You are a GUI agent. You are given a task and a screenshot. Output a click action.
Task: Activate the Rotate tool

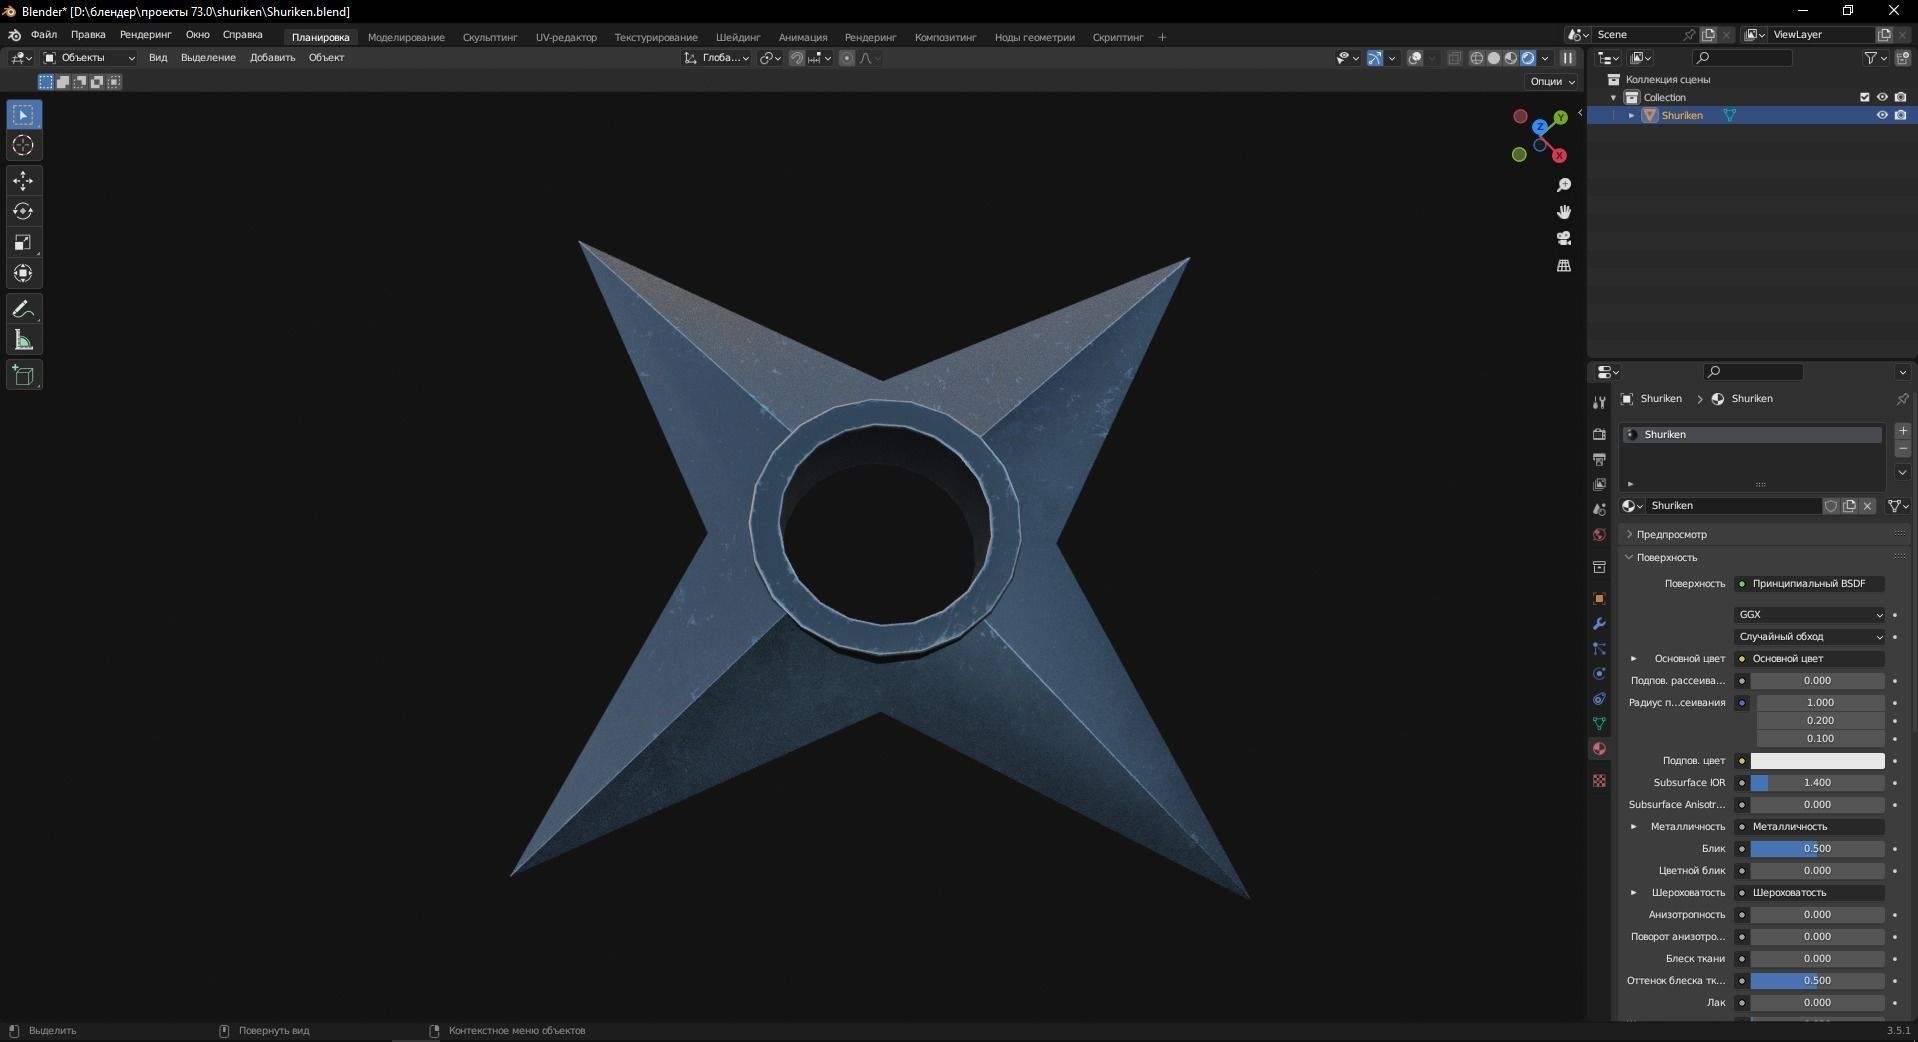point(23,212)
